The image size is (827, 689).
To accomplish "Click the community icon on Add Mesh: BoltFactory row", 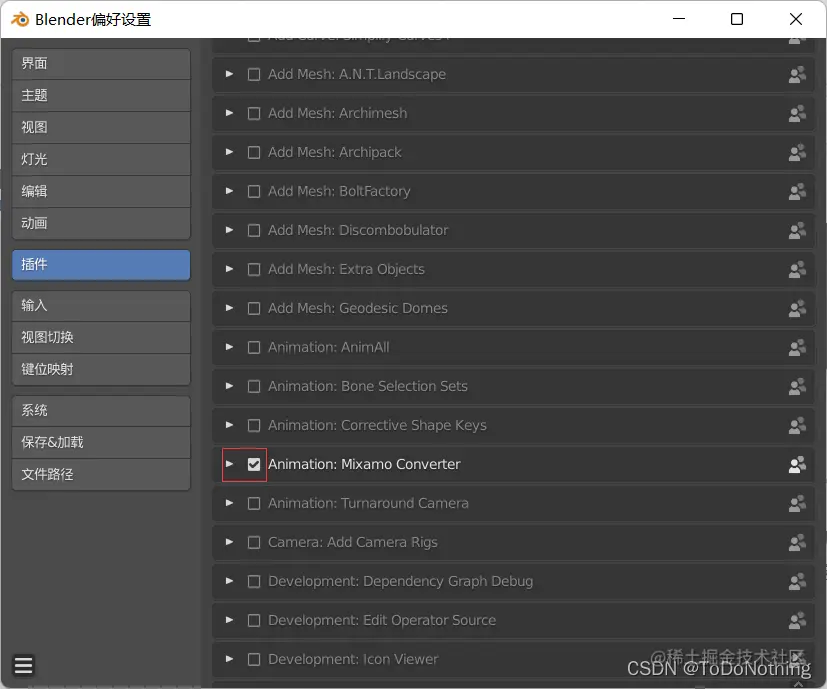I will [x=797, y=192].
